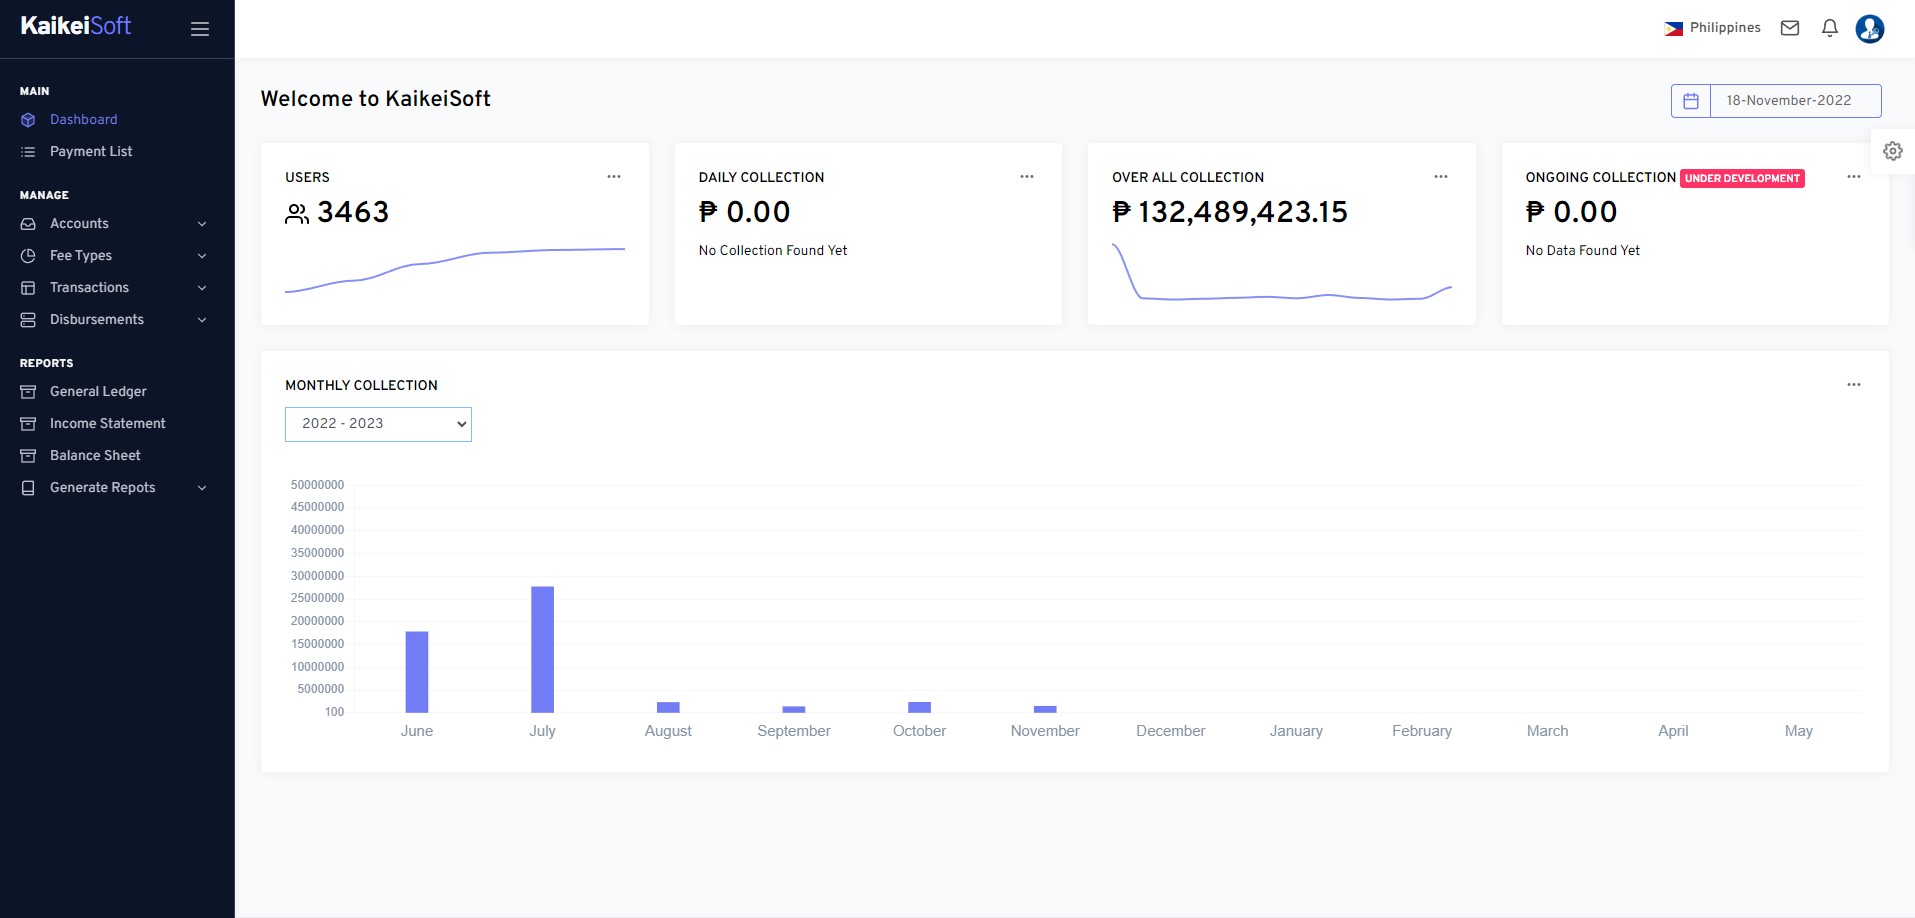Open Daily Collection three-dot menu
This screenshot has height=918, width=1915.
(1026, 177)
